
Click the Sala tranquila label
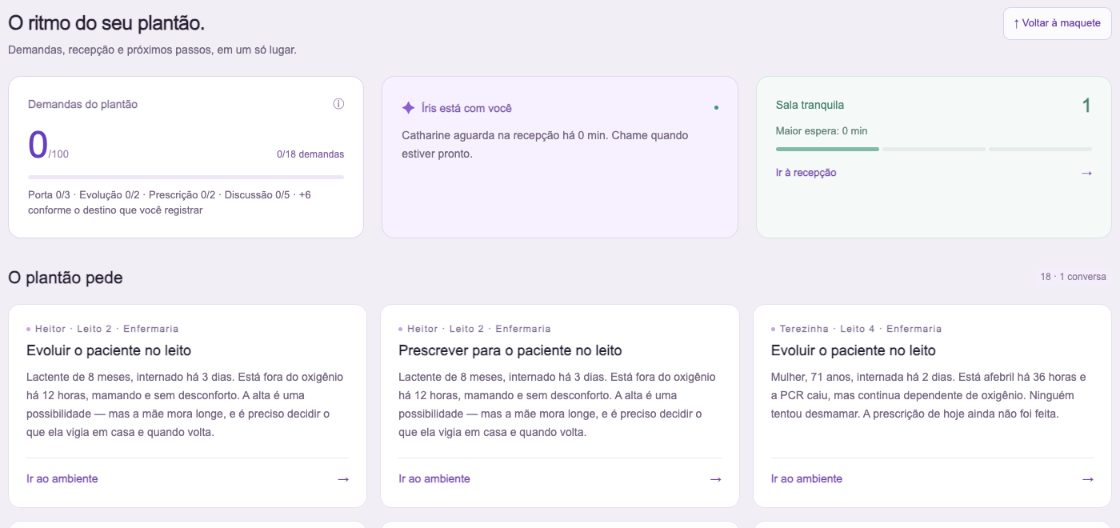(810, 105)
